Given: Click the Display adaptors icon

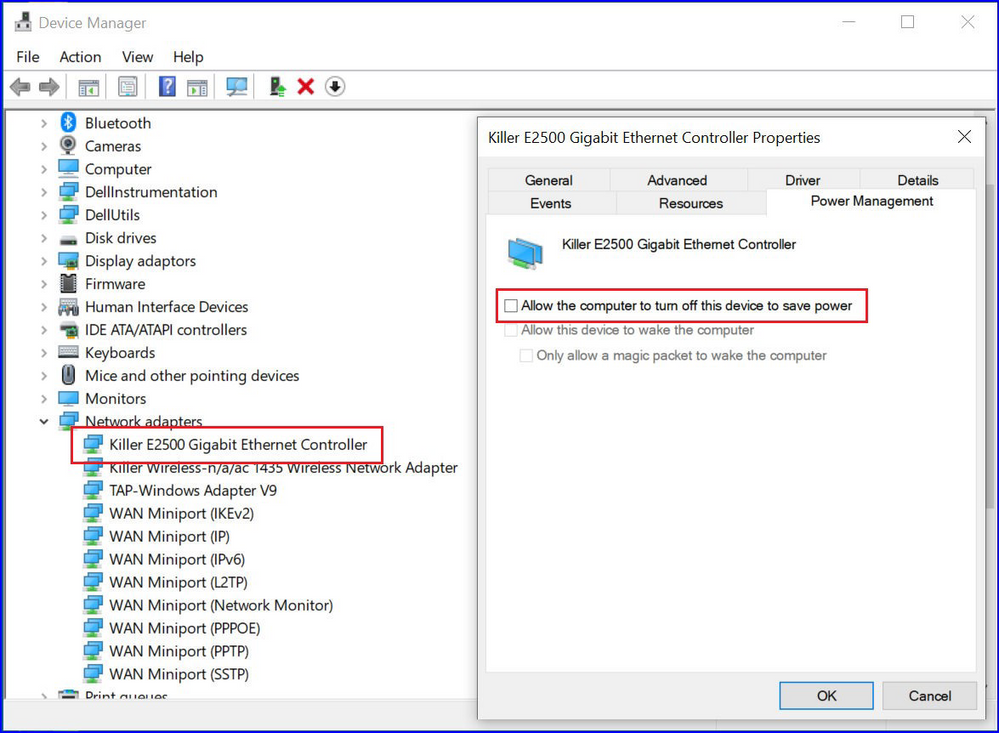Looking at the screenshot, I should tap(68, 261).
